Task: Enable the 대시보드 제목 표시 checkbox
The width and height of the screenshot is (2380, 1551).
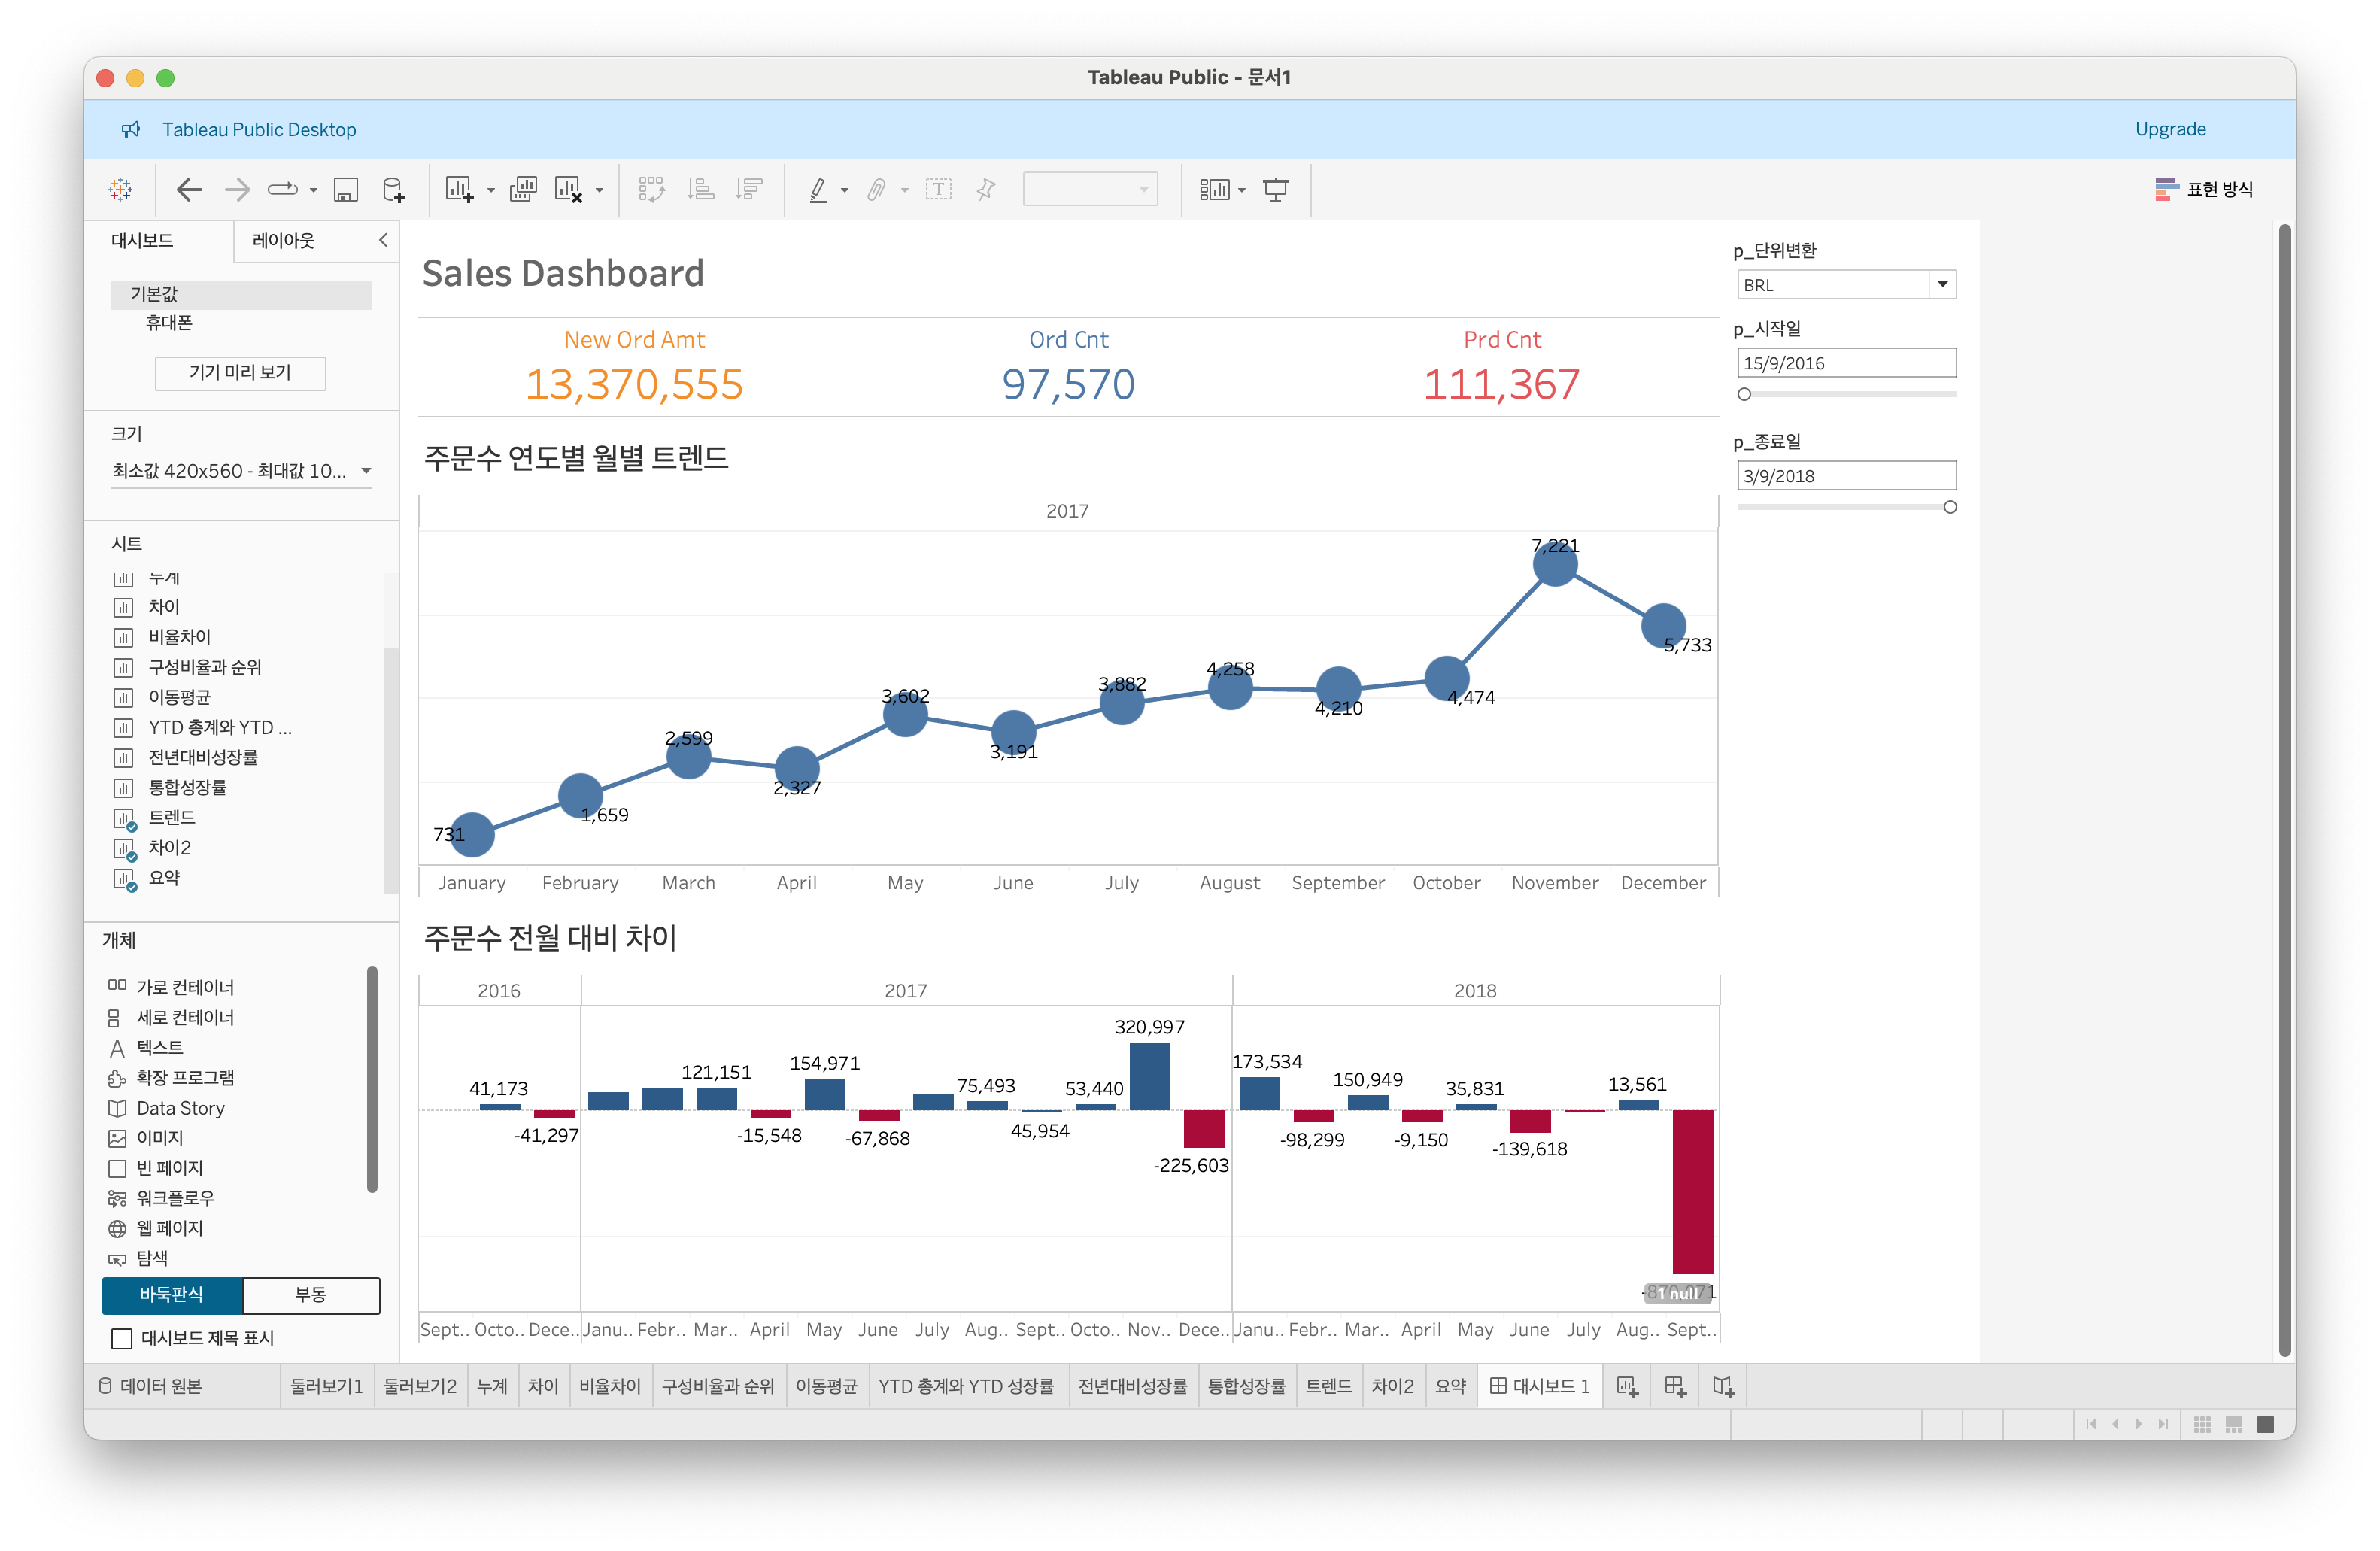Action: [122, 1338]
